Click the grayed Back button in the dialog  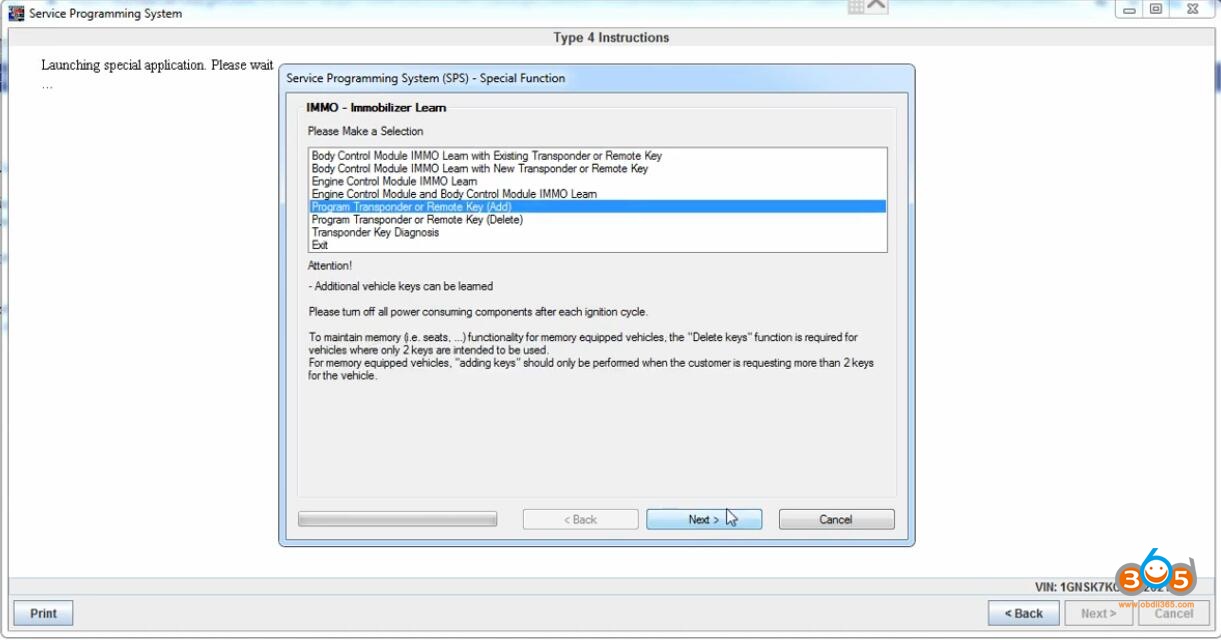(x=580, y=519)
